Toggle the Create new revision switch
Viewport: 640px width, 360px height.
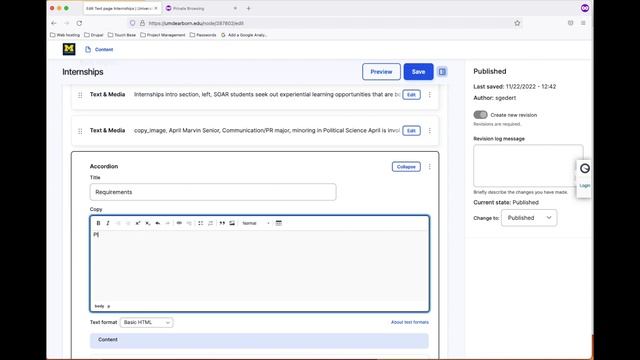[480, 115]
